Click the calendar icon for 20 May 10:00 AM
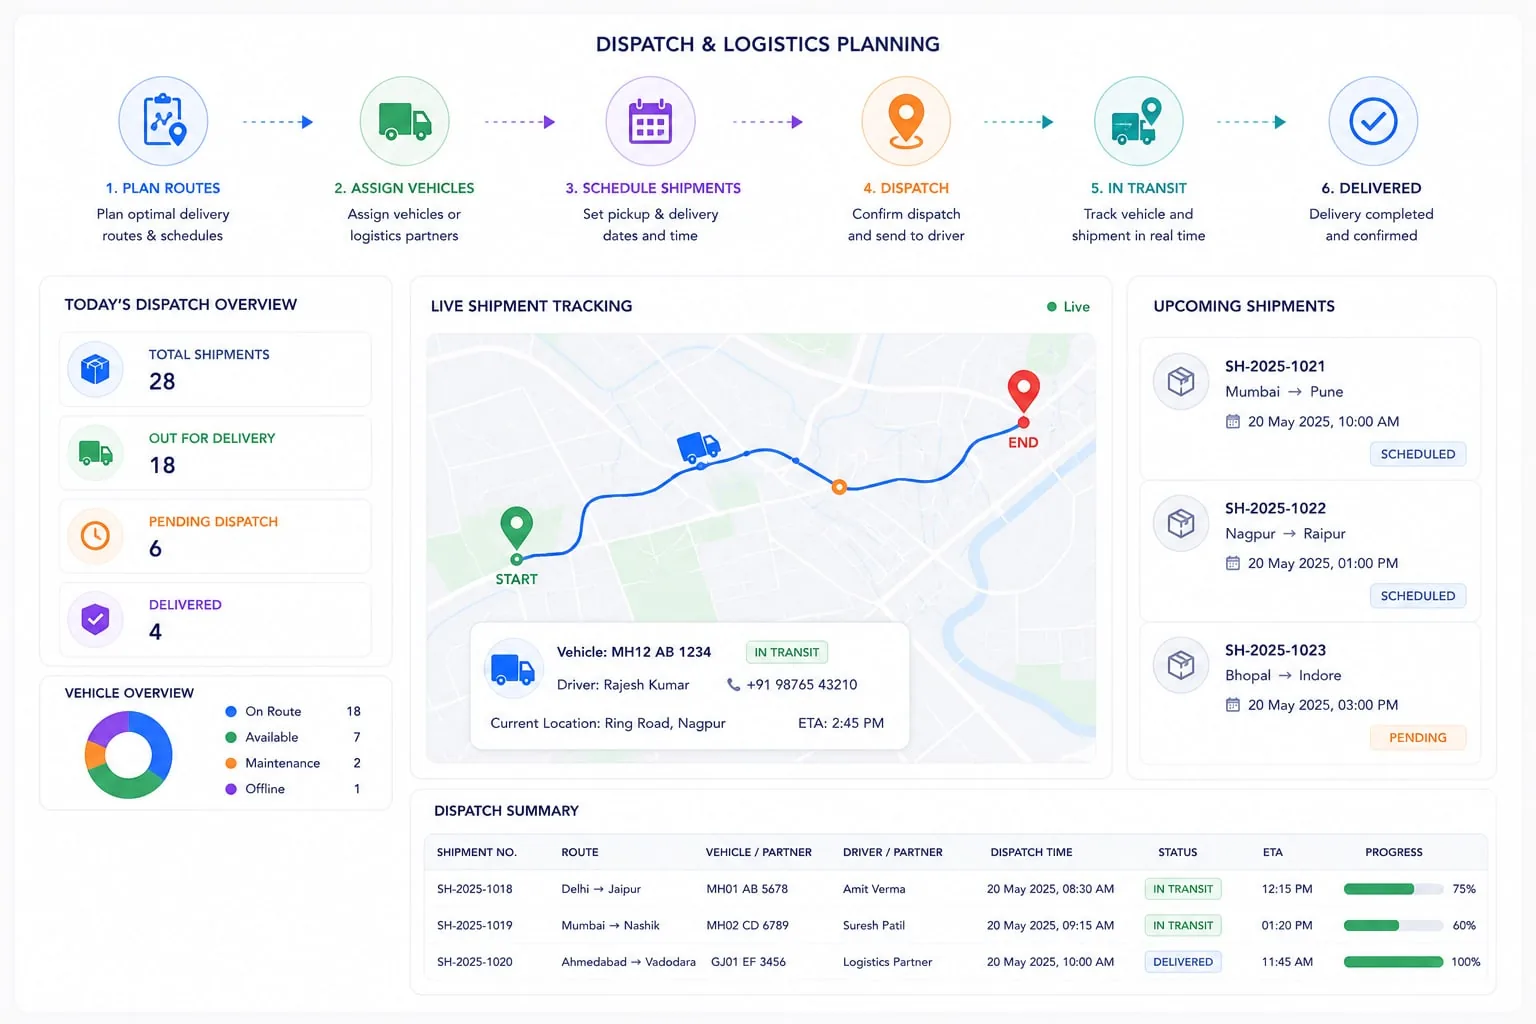 click(x=1233, y=422)
